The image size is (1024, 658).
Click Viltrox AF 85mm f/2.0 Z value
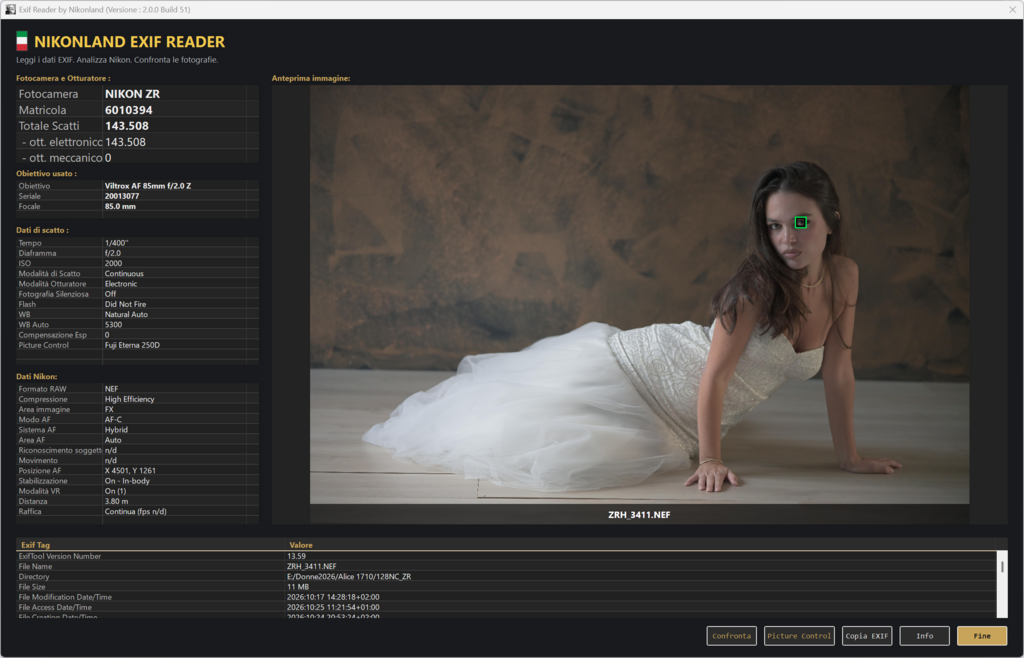pos(148,186)
